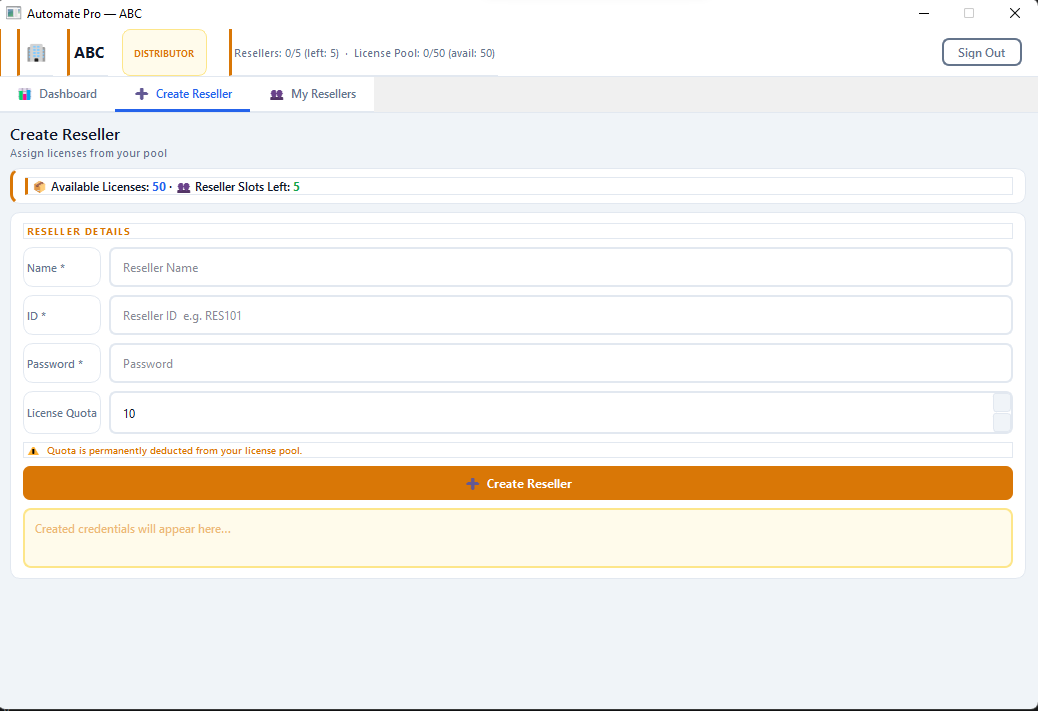1038x711 pixels.
Task: Click the created credentials output box
Action: [x=518, y=538]
